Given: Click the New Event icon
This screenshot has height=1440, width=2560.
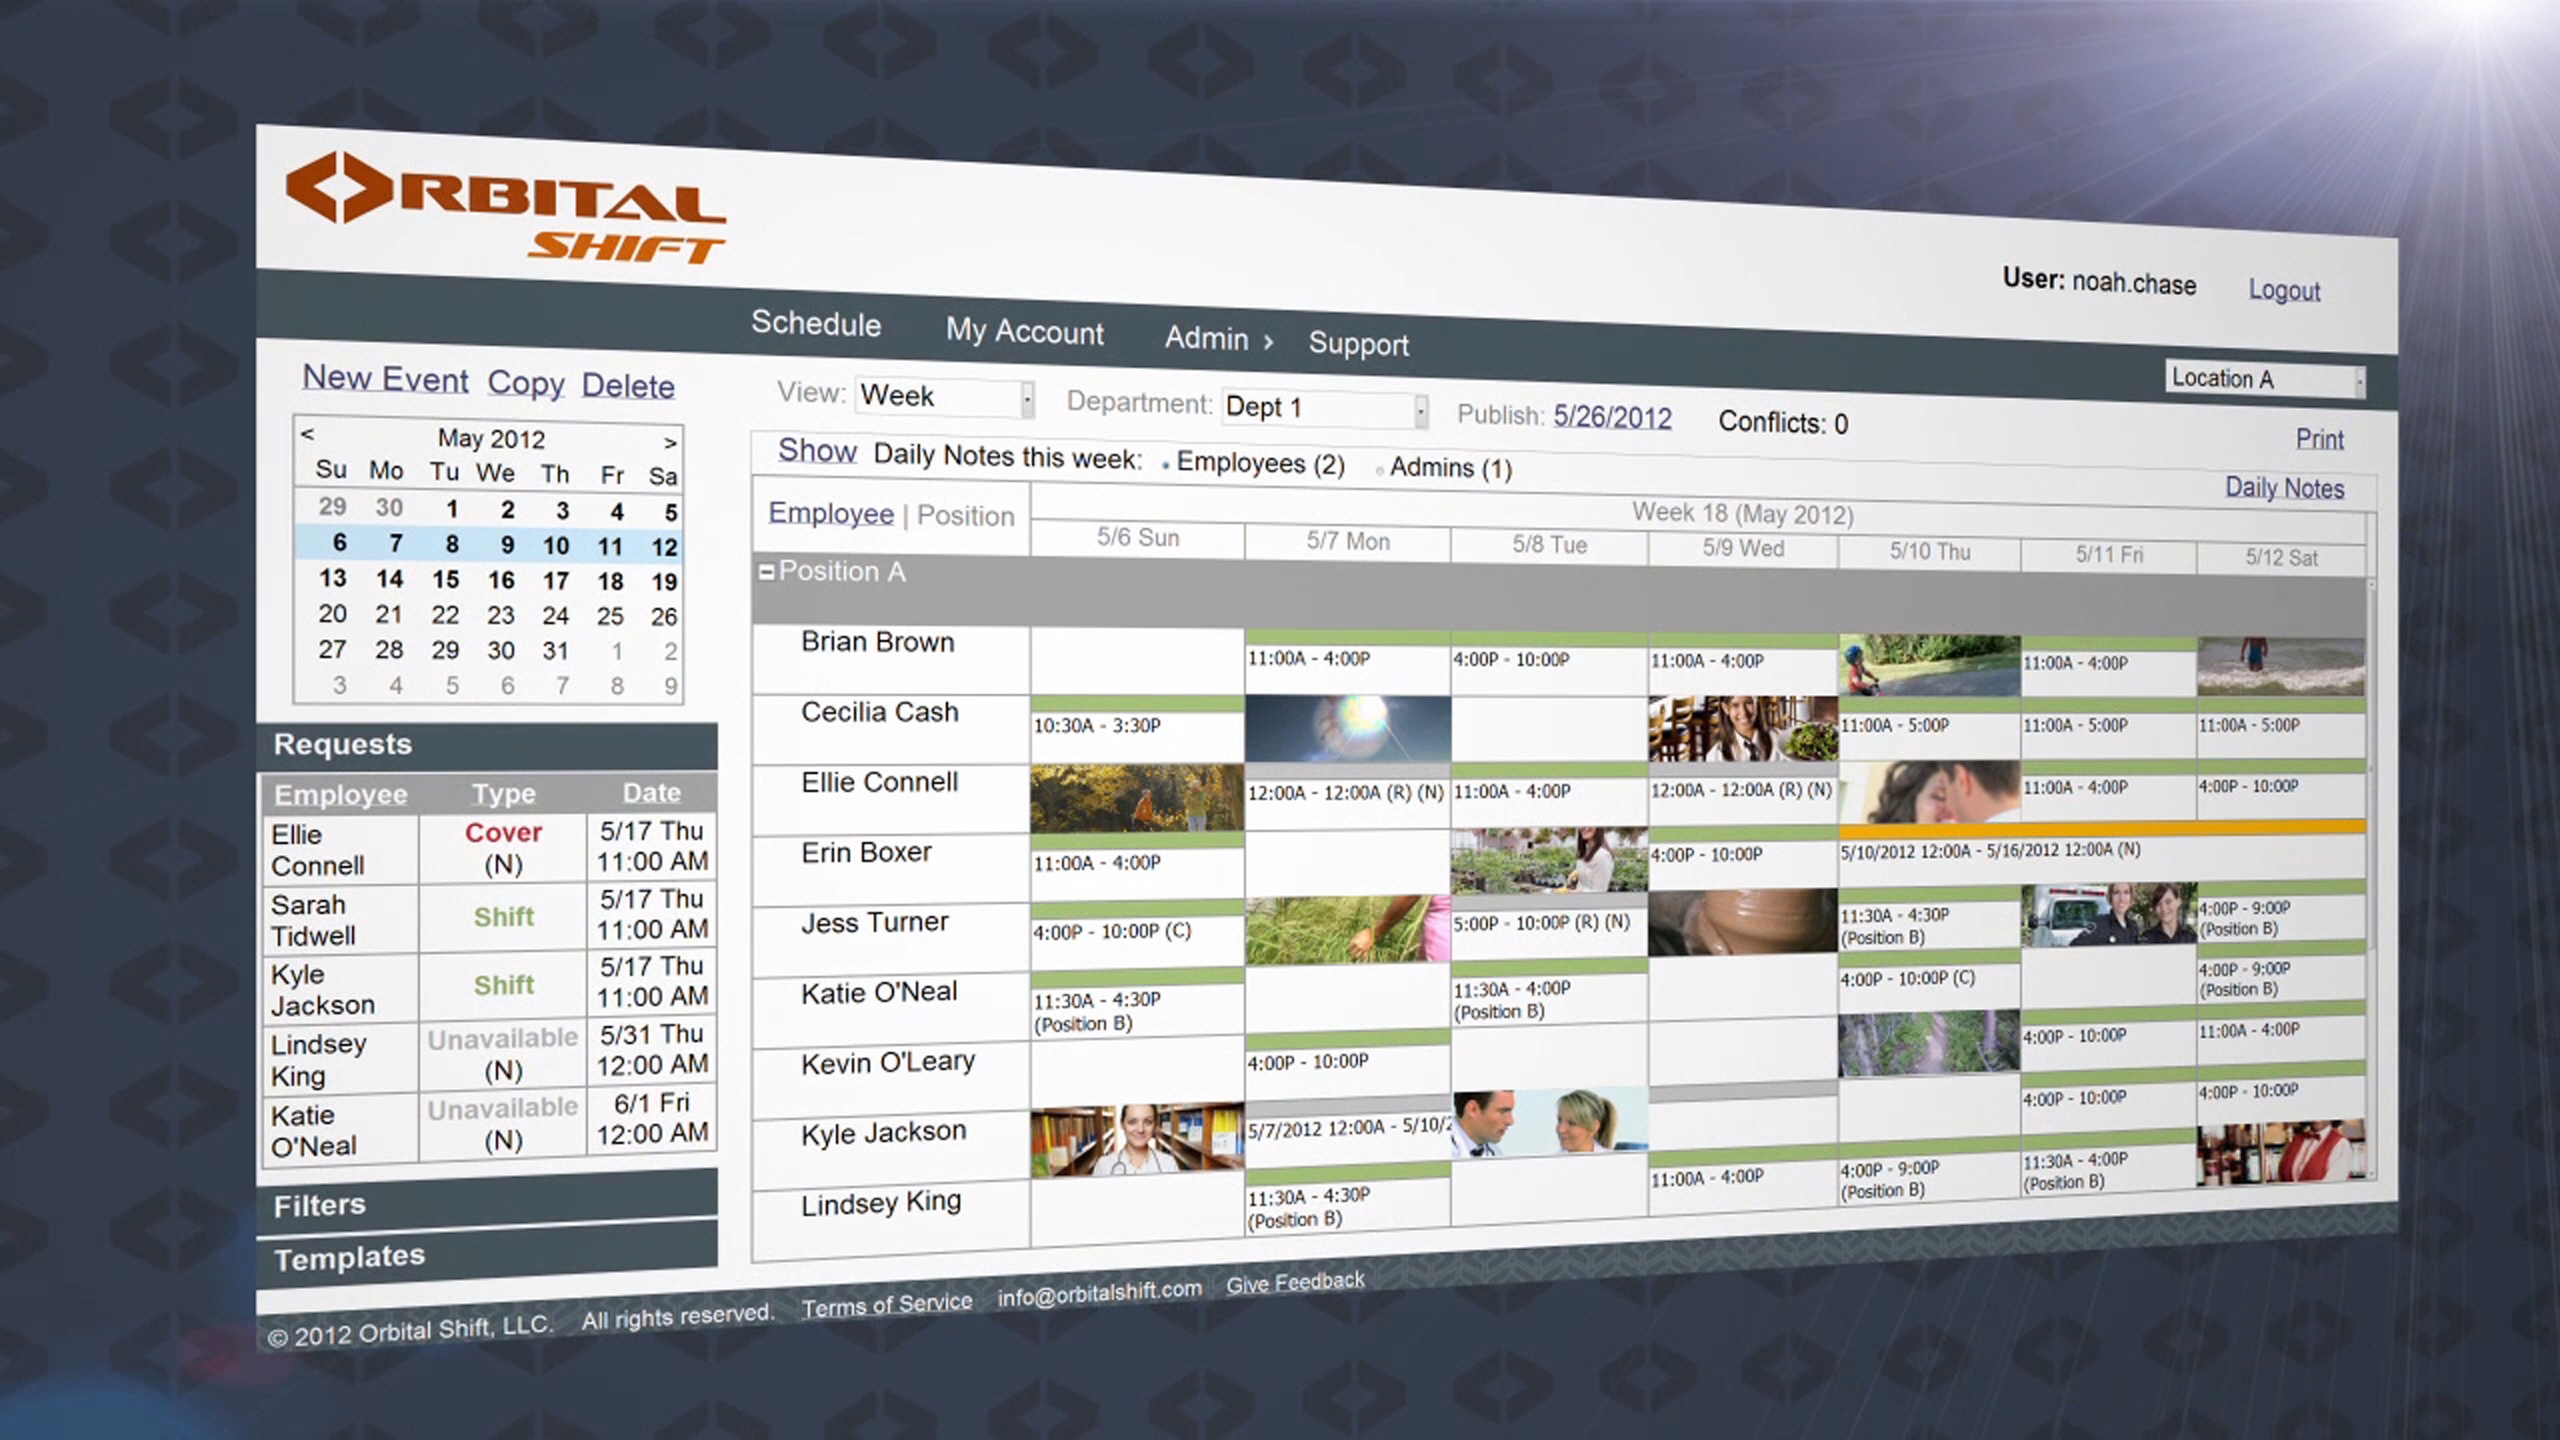Looking at the screenshot, I should 385,383.
